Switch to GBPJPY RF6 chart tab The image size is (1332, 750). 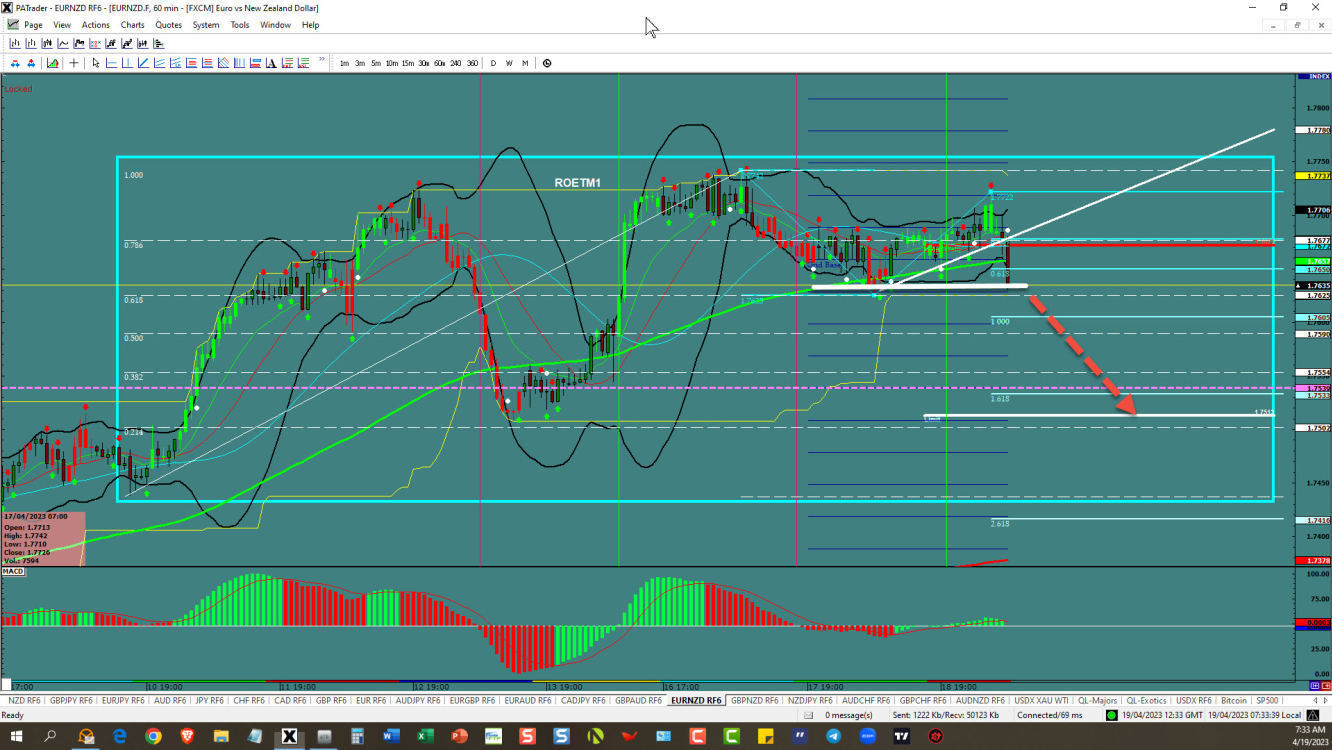click(71, 700)
